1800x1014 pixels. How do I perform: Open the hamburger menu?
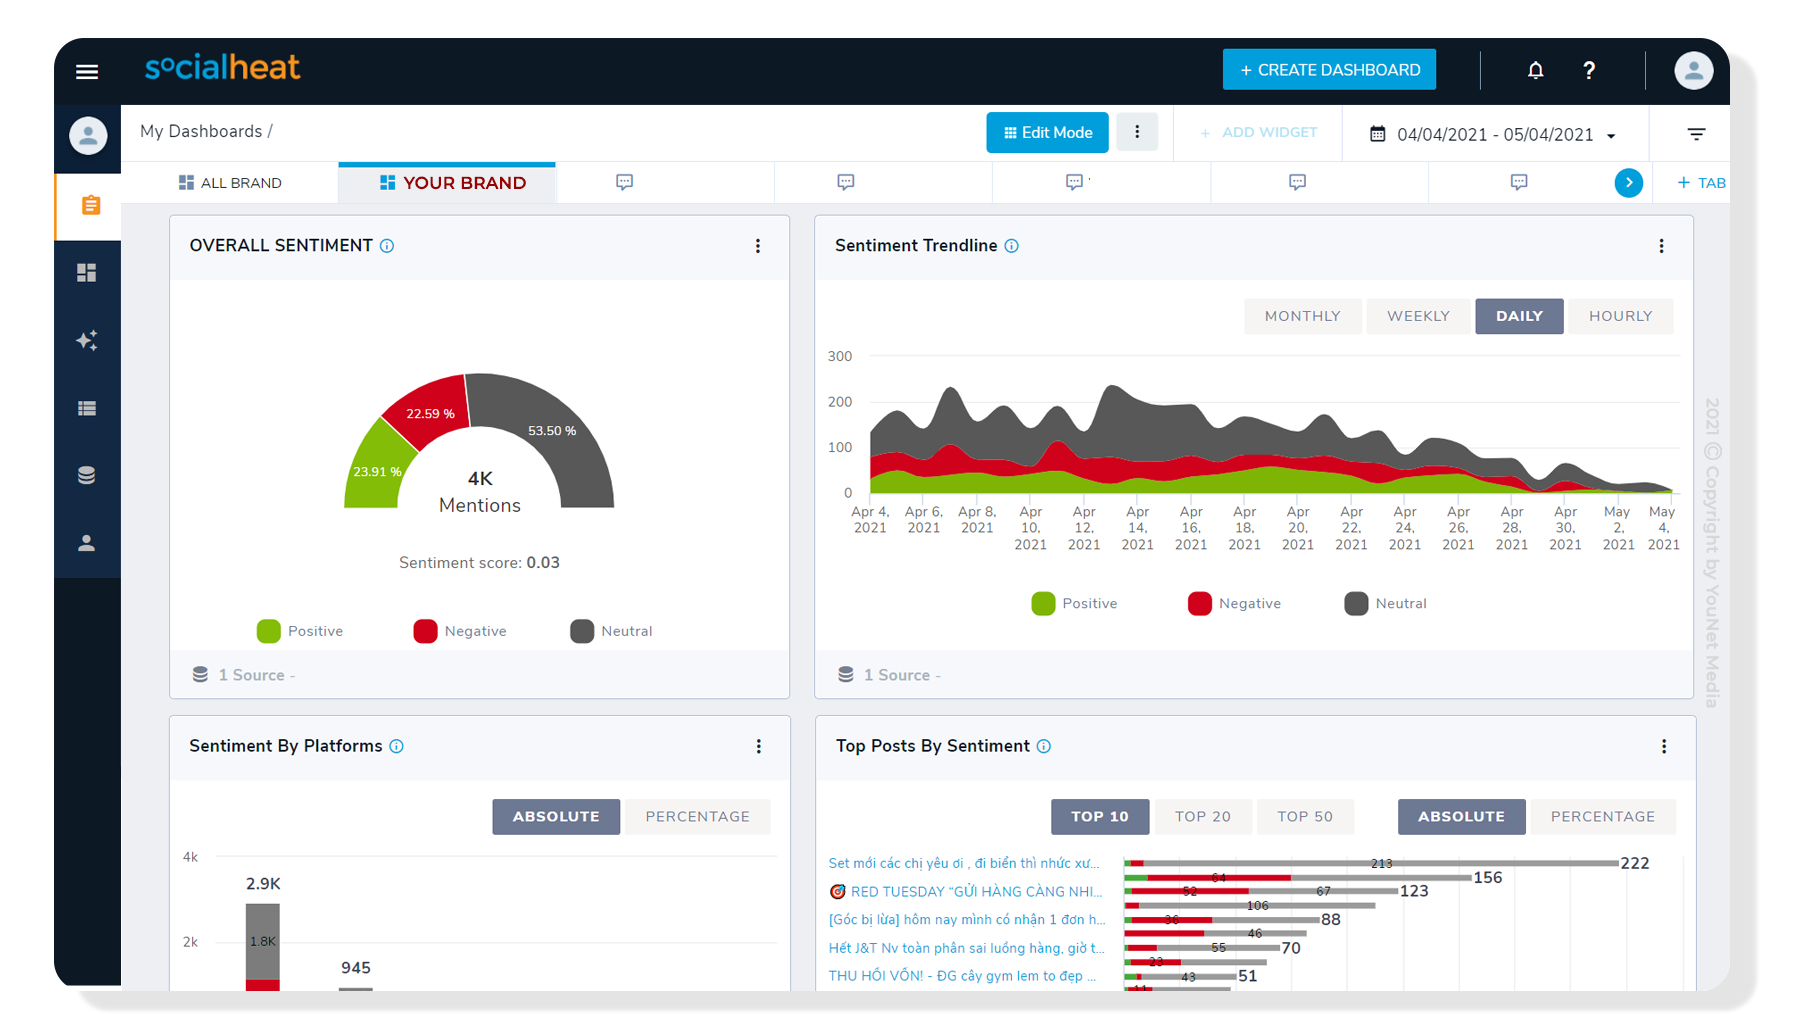[87, 71]
